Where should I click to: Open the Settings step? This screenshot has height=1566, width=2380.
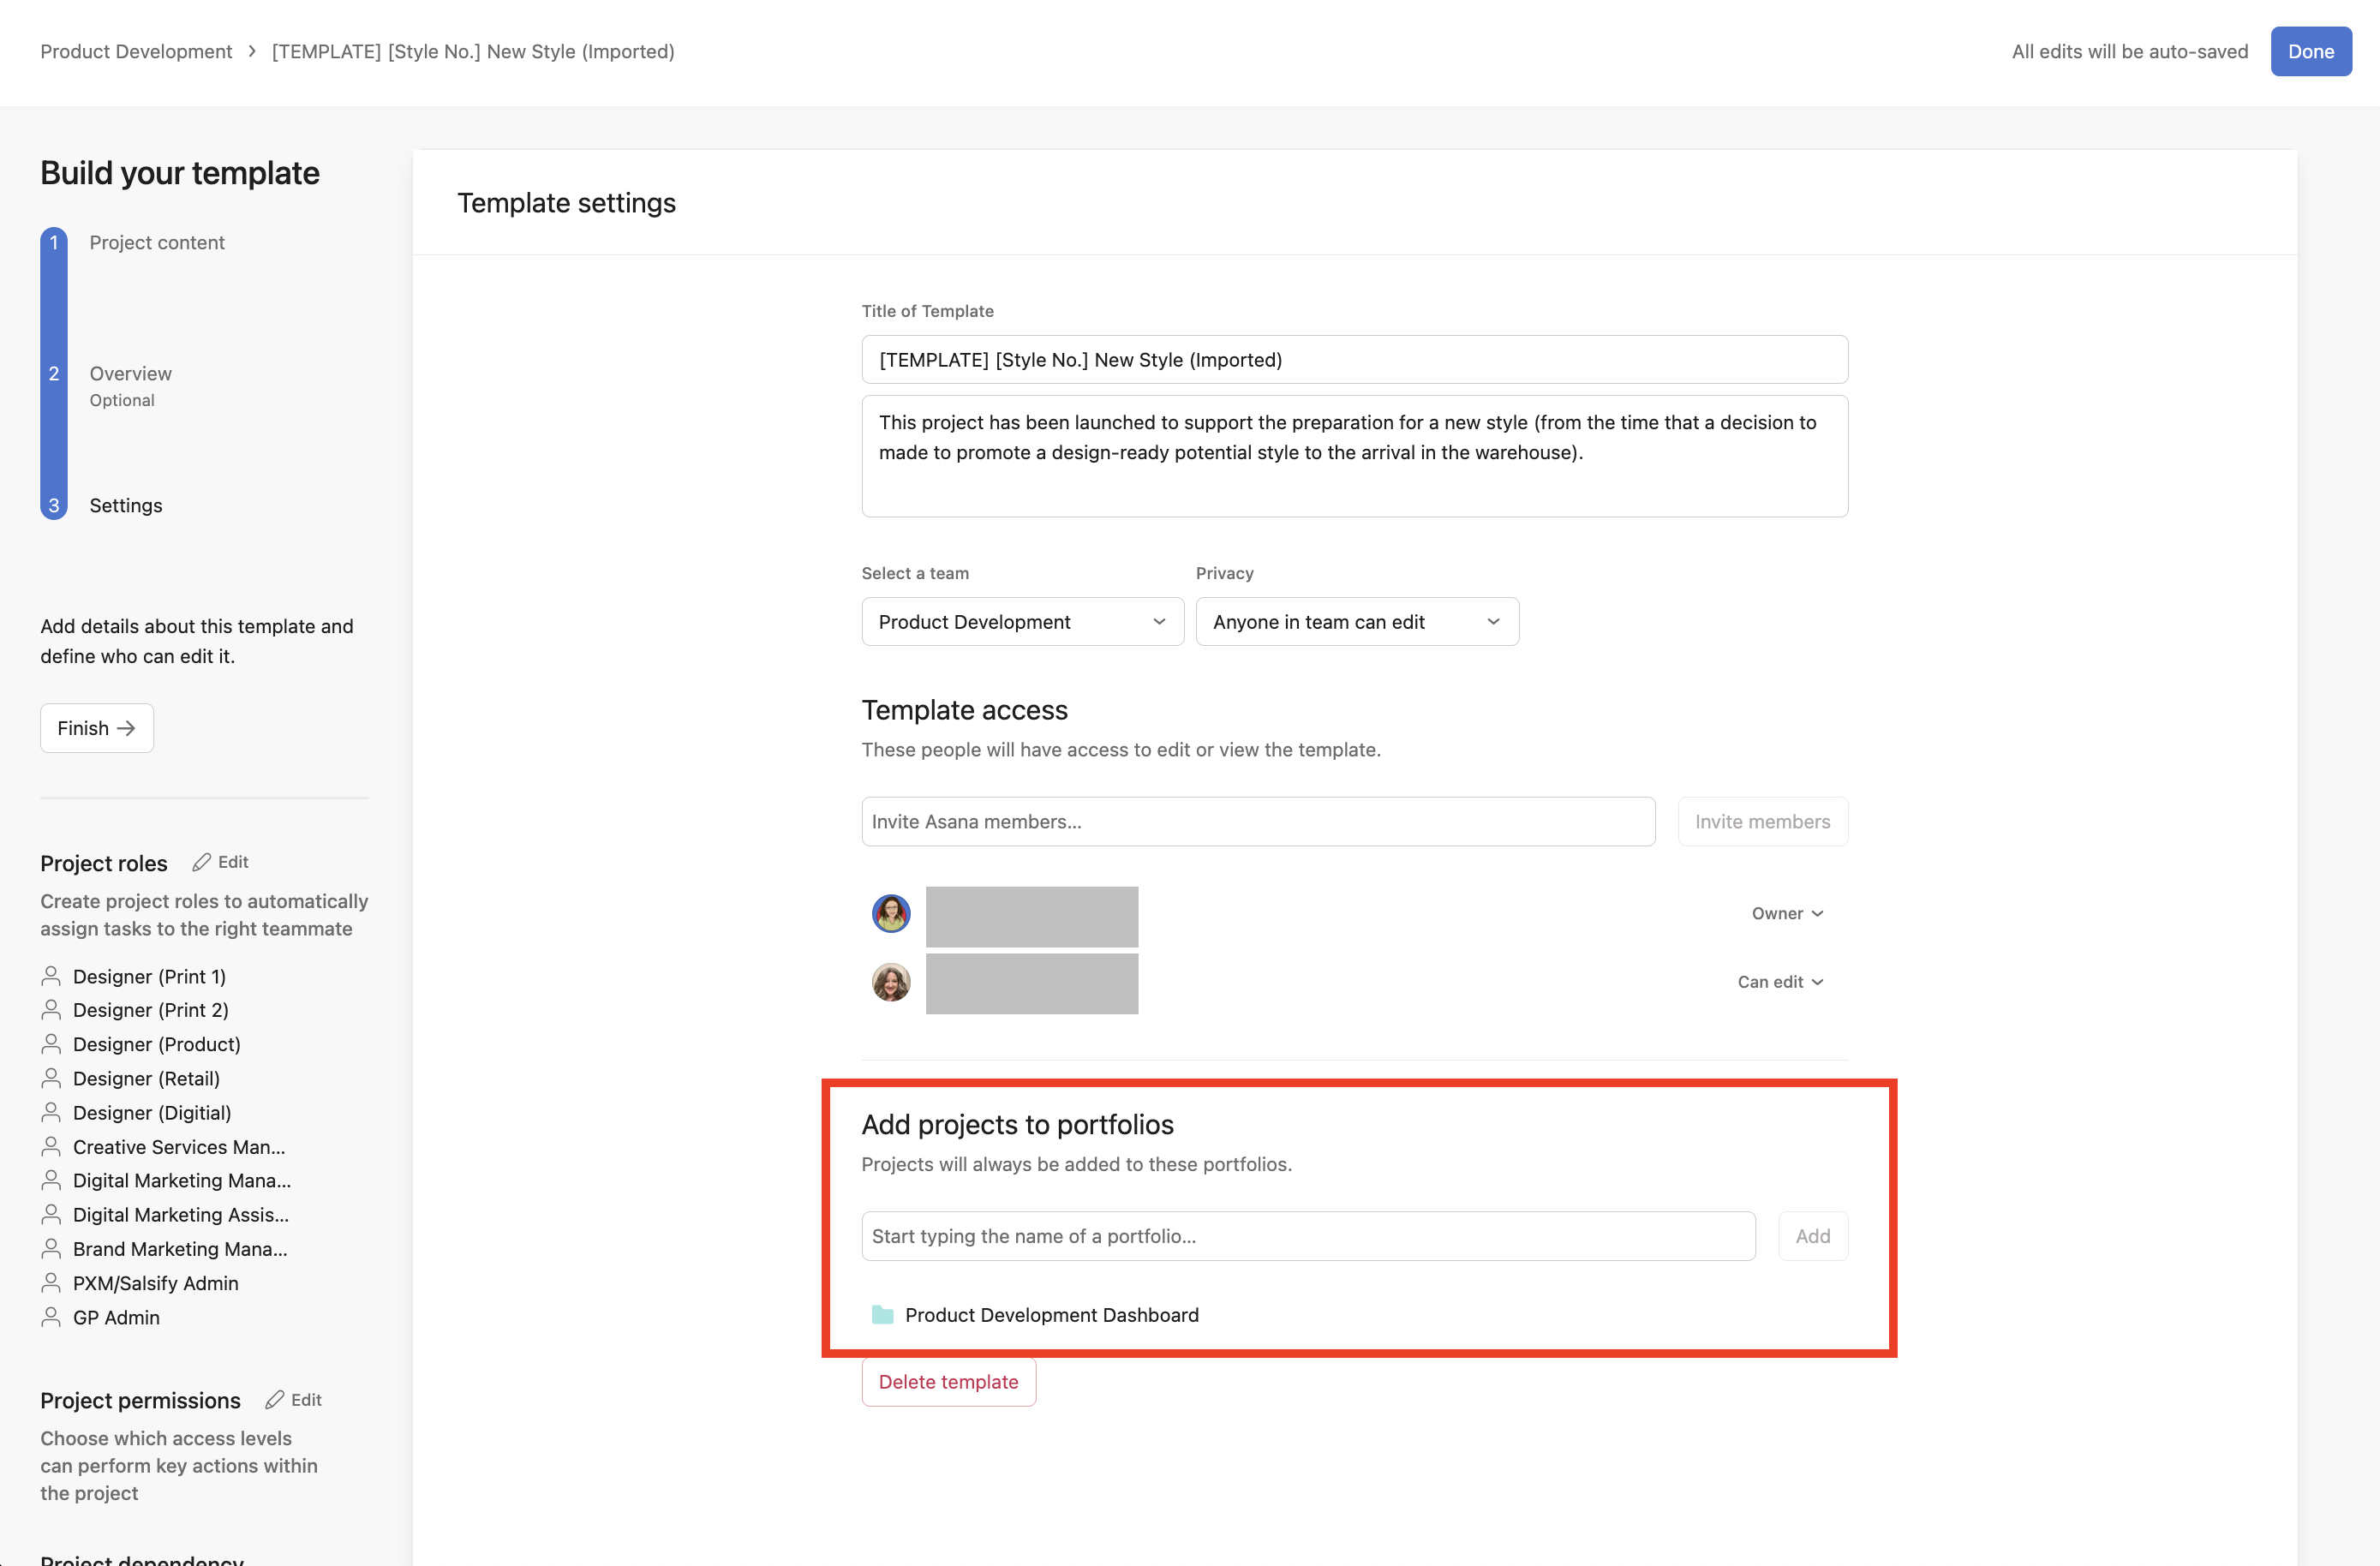coord(126,506)
